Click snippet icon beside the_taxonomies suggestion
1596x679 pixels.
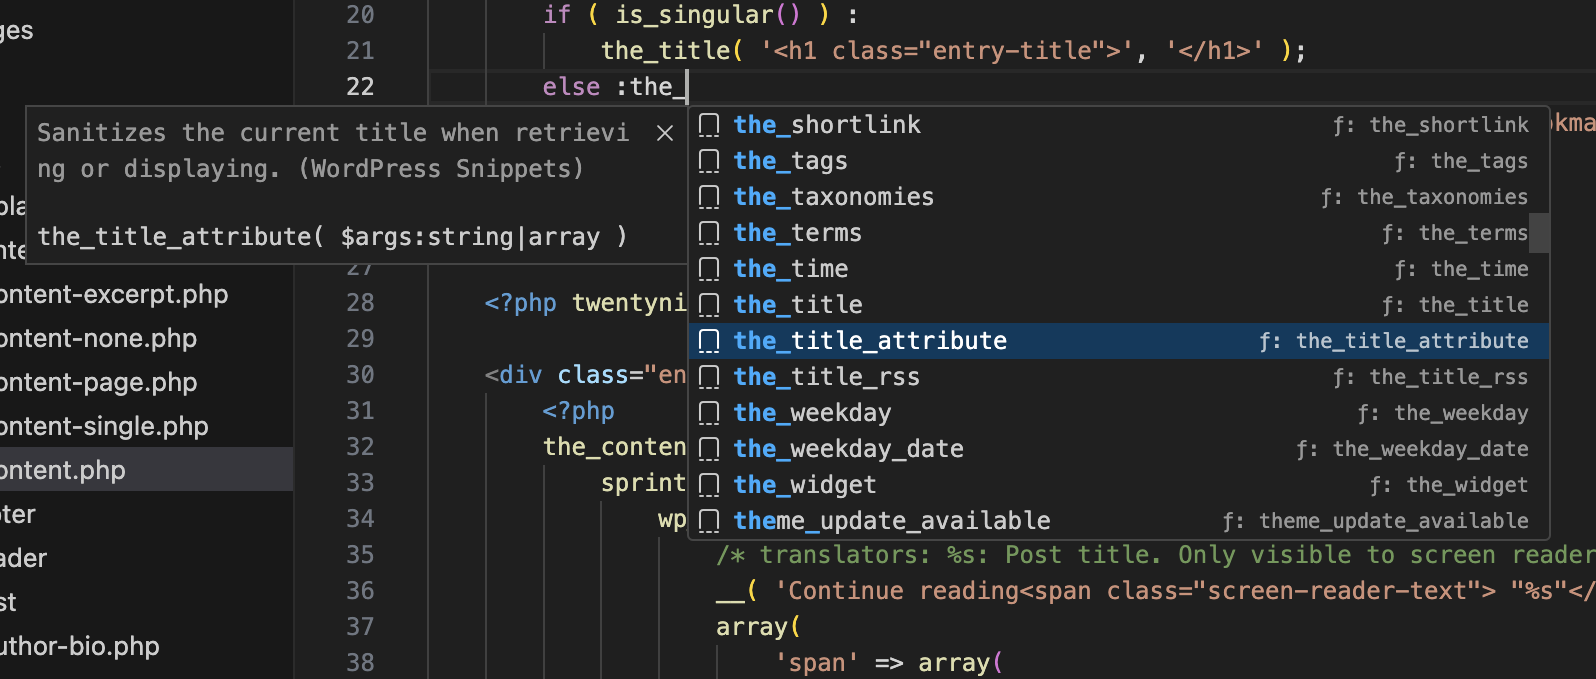[x=709, y=197]
